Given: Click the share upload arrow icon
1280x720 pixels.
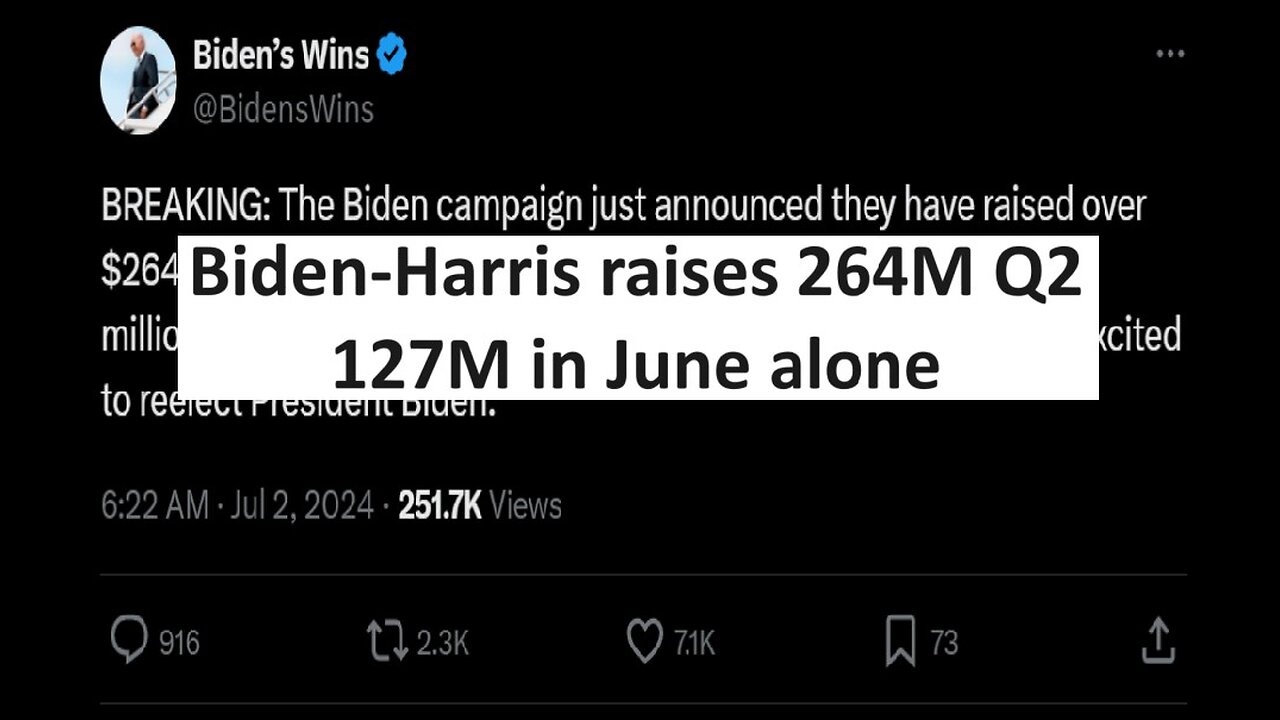Looking at the screenshot, I should click(x=1157, y=640).
